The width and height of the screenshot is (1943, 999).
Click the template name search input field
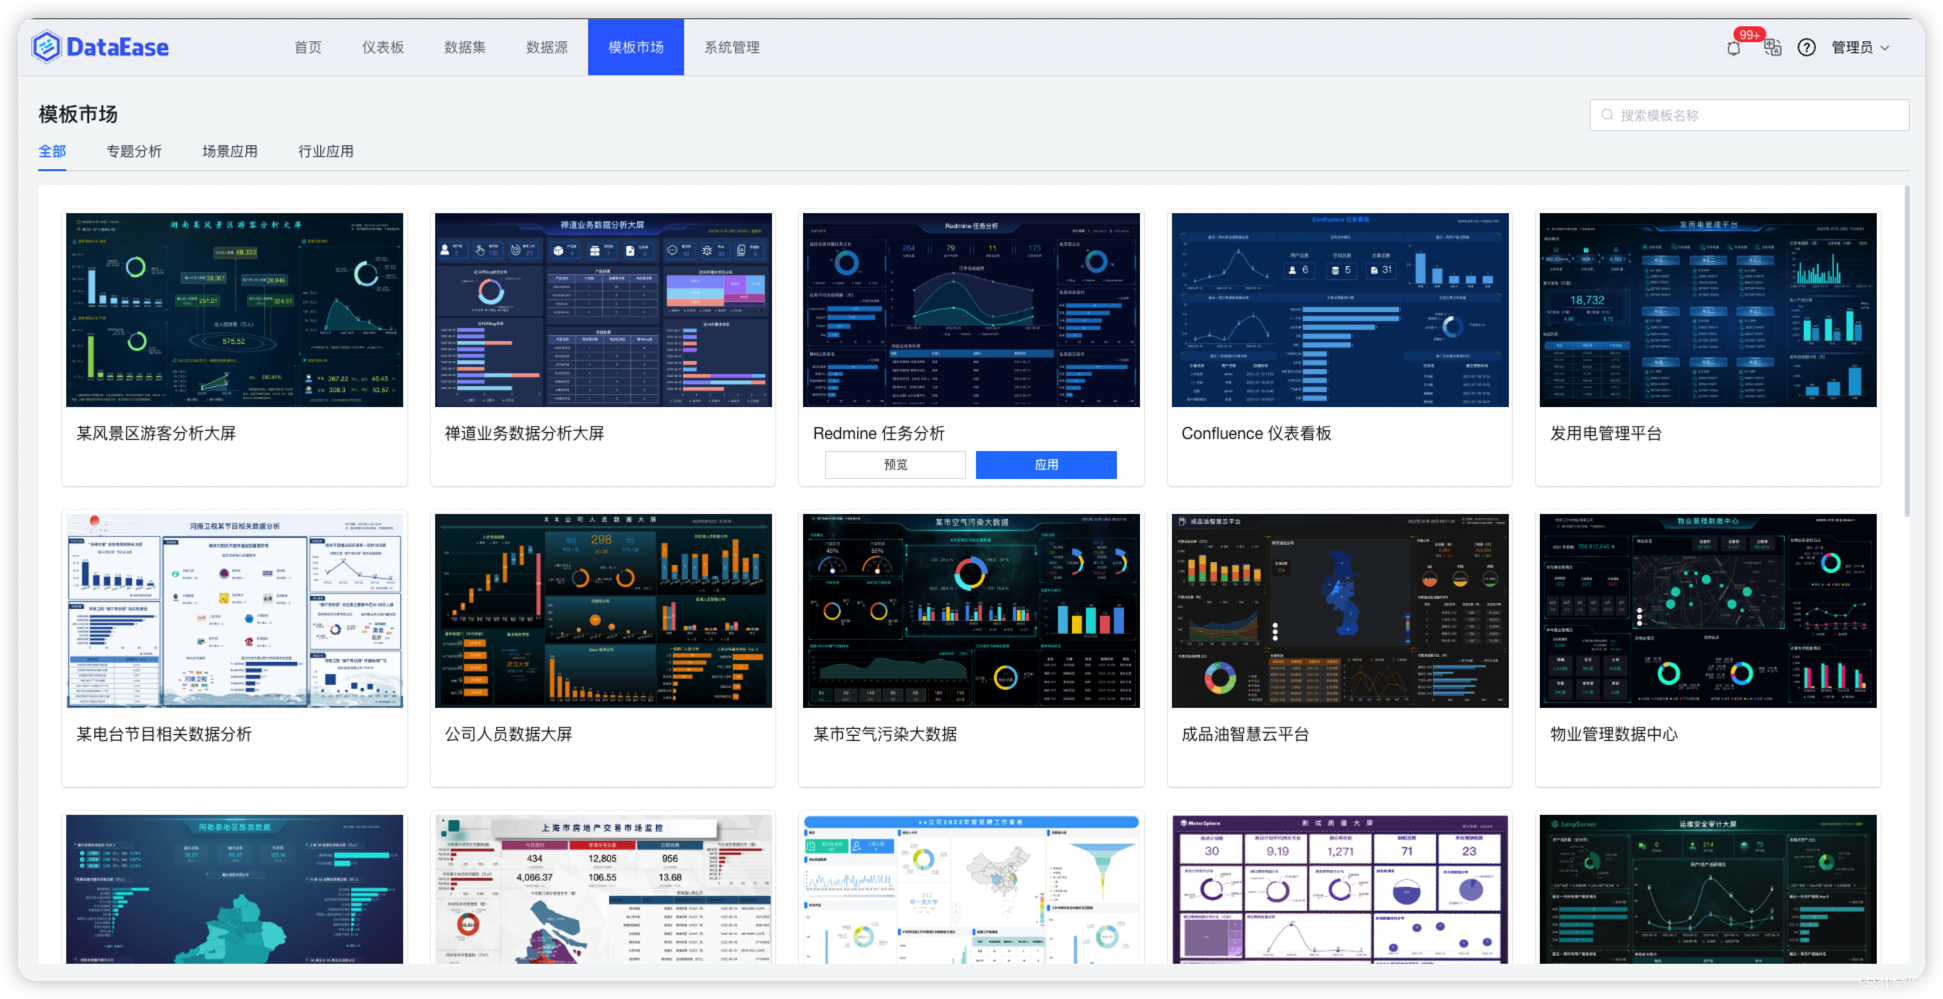click(1748, 114)
